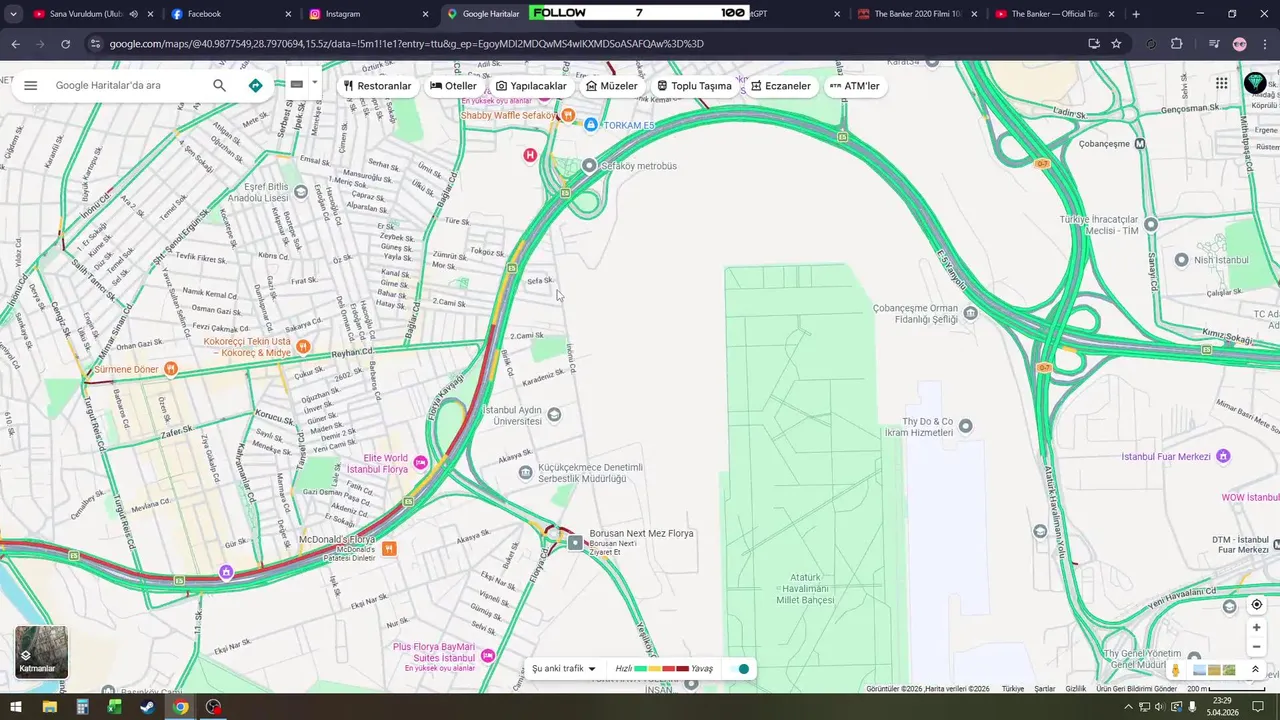Click McDonald's Florya restaurant pin

(389, 548)
